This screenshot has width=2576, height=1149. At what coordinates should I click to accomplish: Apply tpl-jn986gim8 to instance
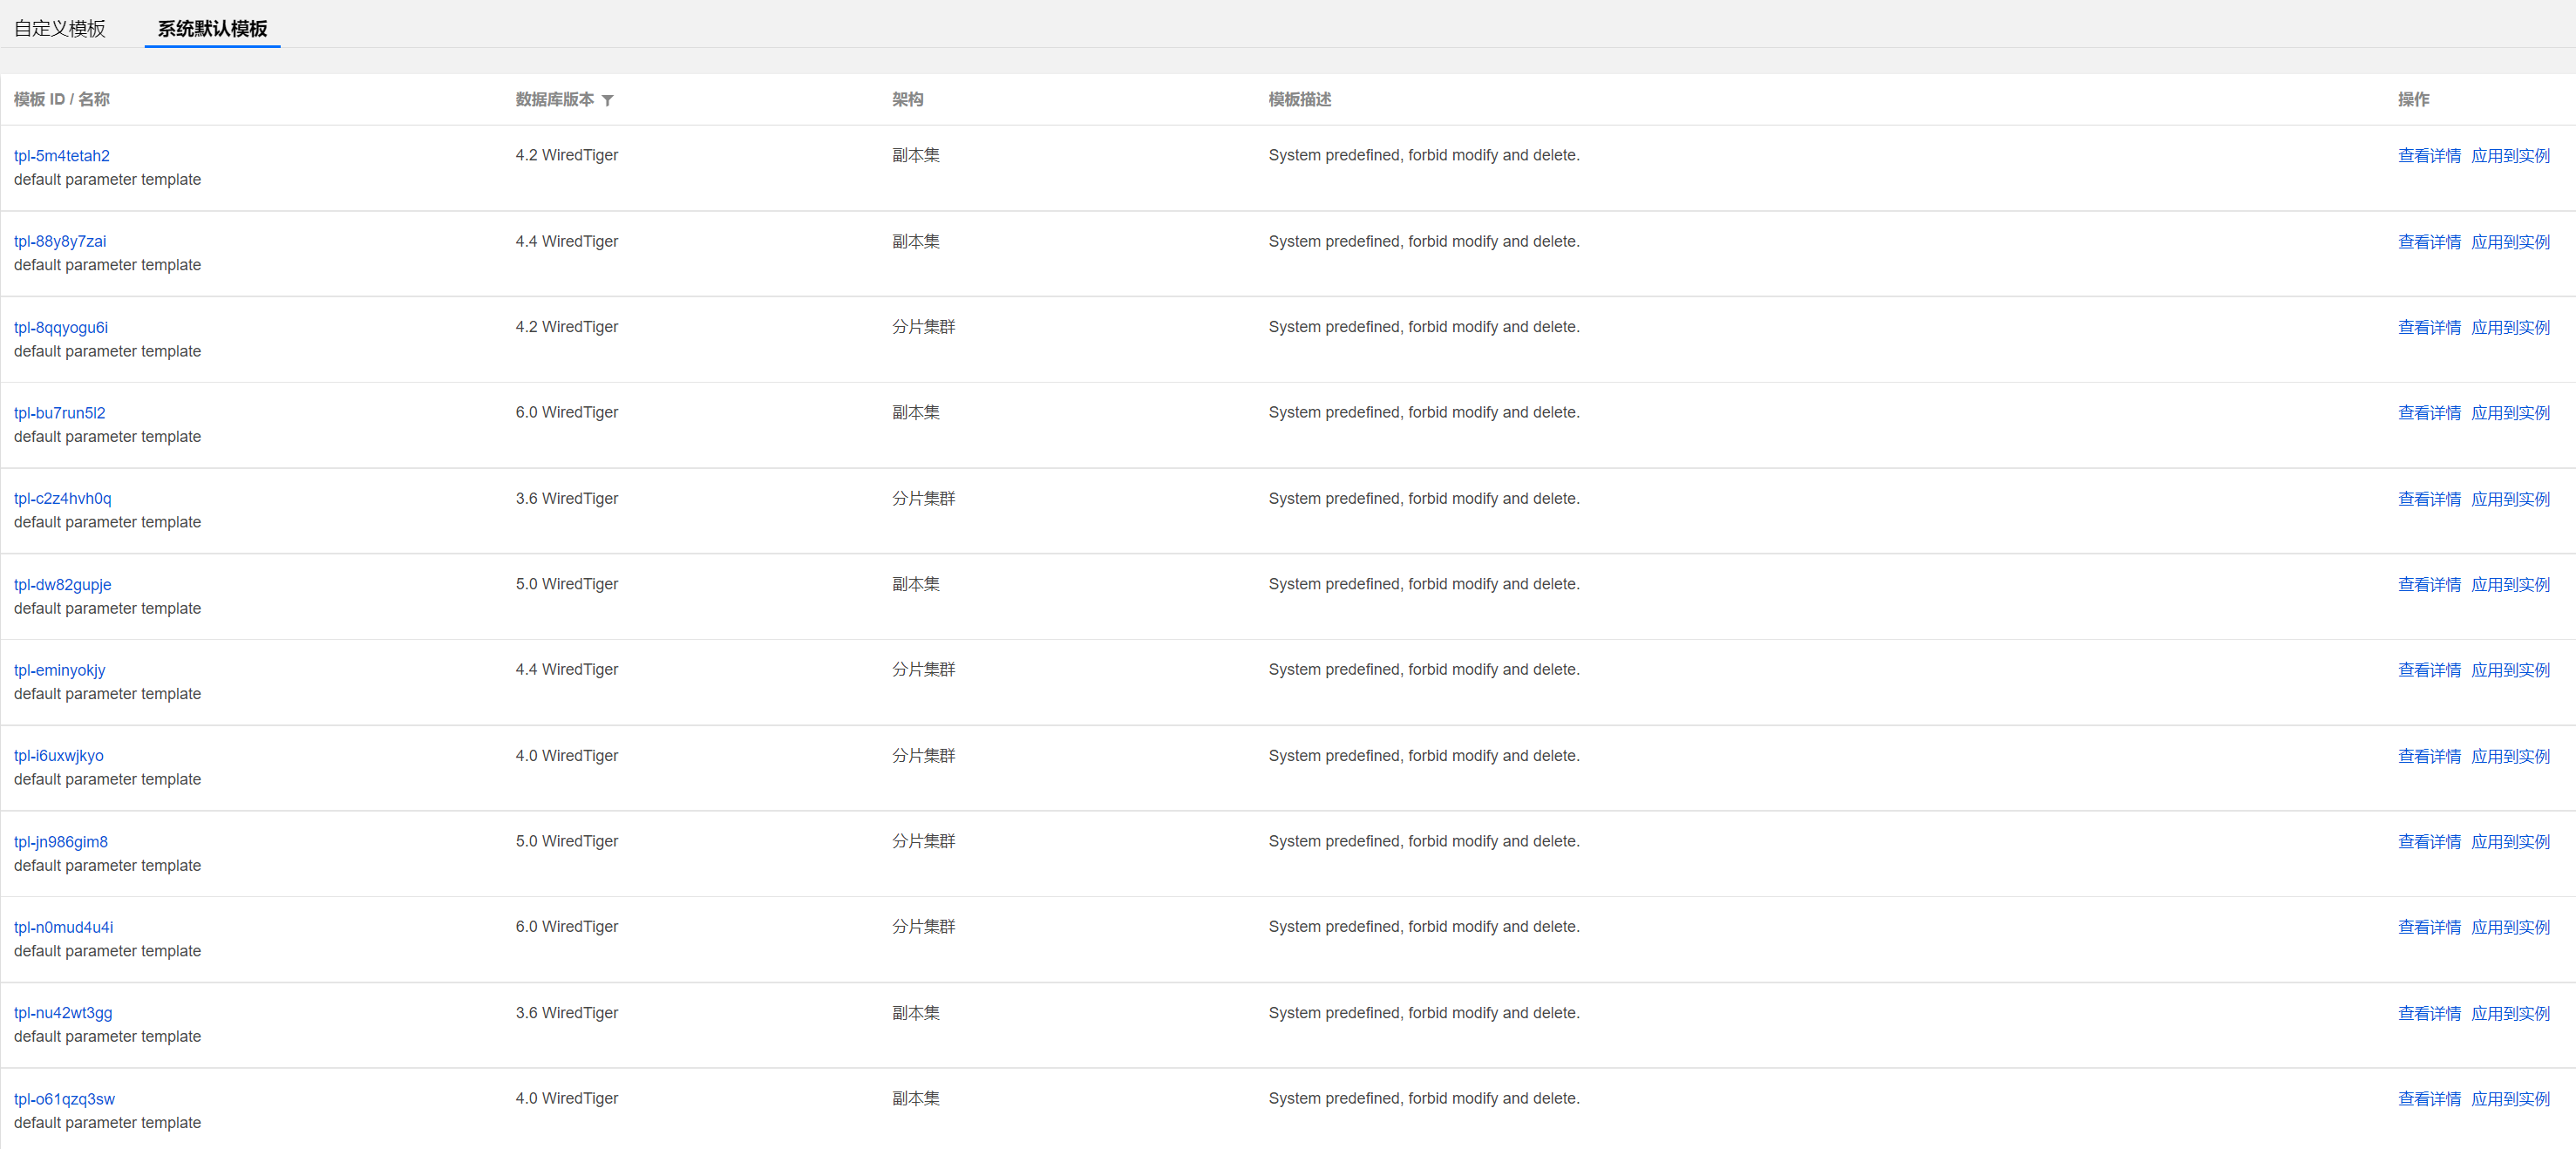pyautogui.click(x=2509, y=842)
